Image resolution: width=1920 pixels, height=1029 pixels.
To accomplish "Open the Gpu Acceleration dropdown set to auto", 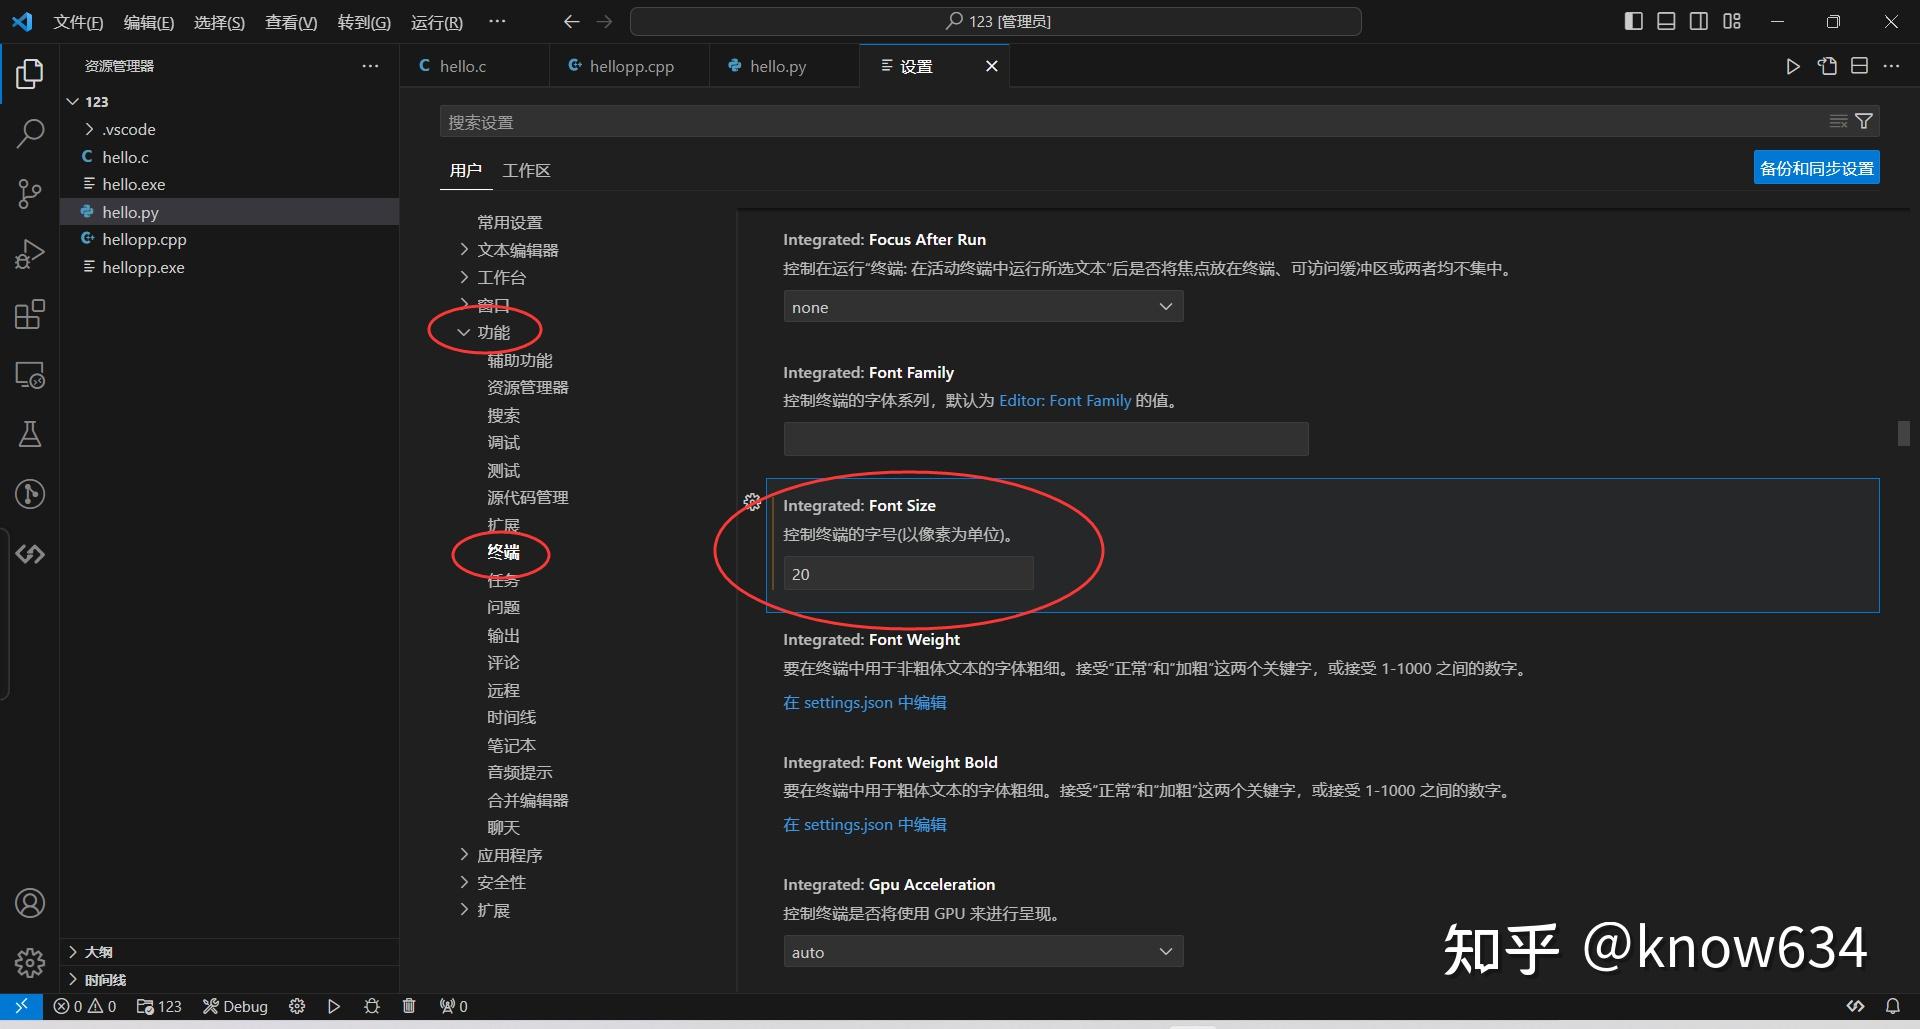I will tap(983, 951).
